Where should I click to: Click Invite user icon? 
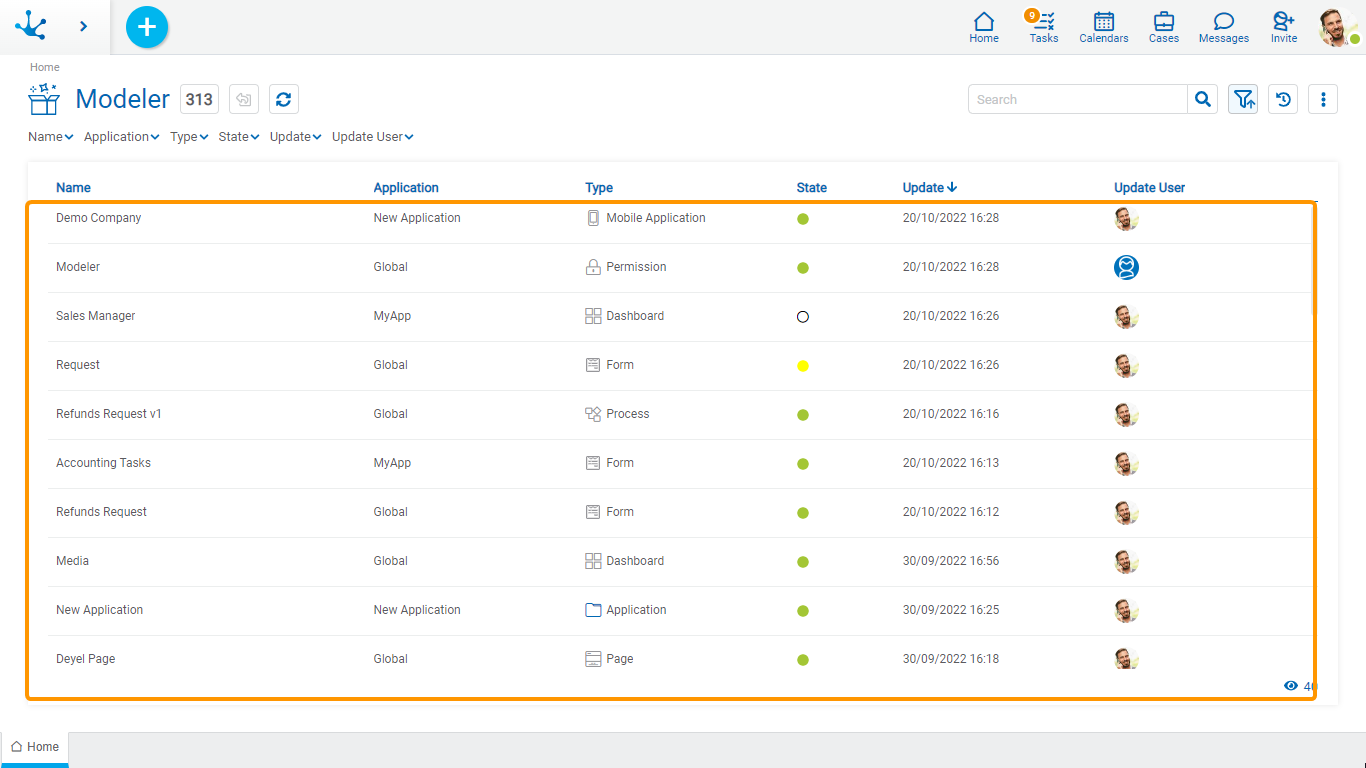click(x=1284, y=27)
